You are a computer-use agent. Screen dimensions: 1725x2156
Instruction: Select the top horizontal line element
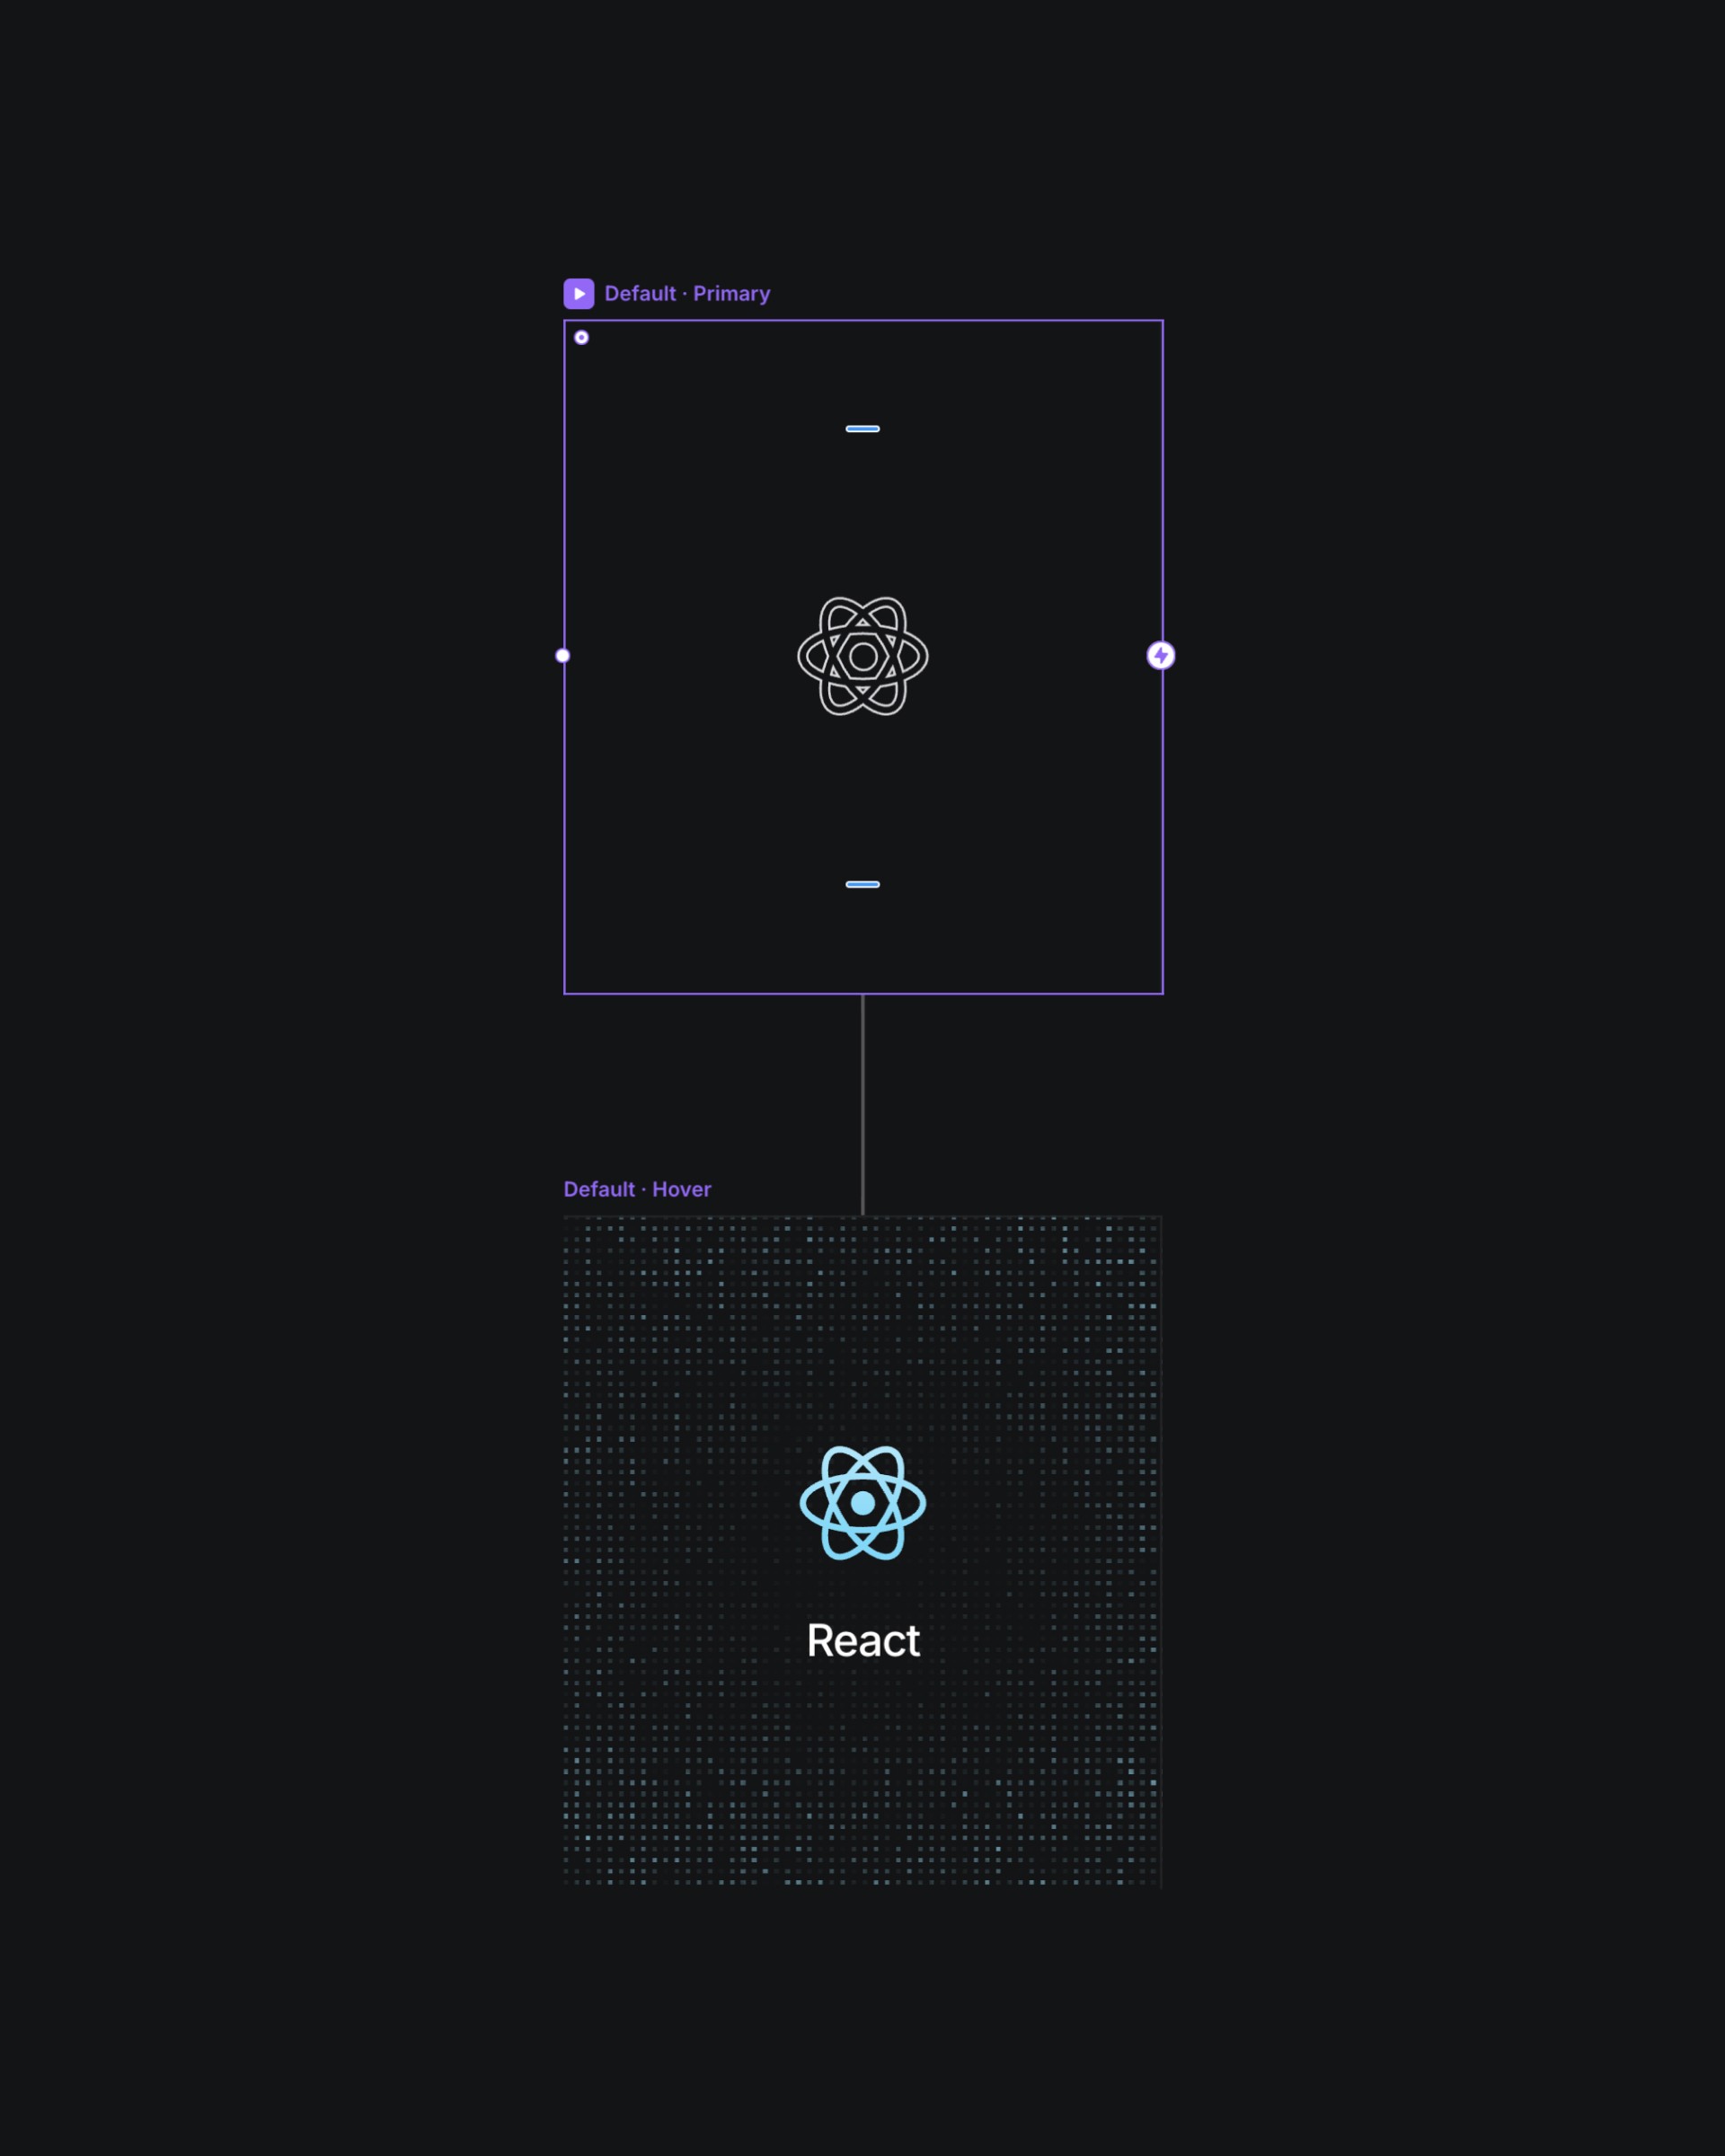(862, 428)
